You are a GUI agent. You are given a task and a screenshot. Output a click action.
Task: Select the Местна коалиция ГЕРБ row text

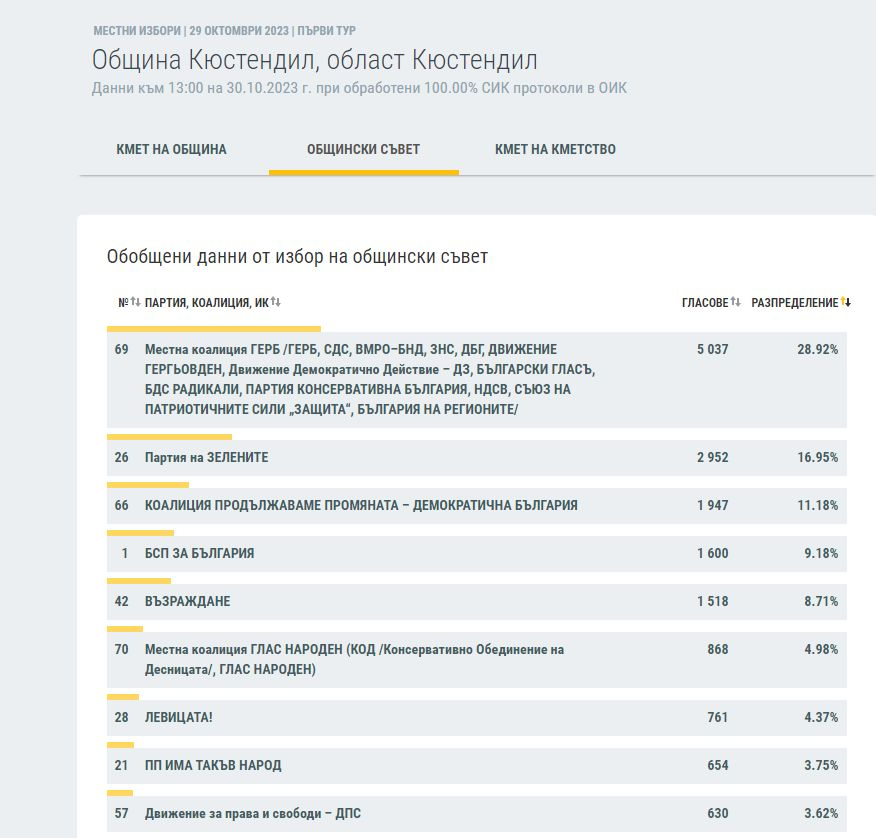pyautogui.click(x=370, y=379)
